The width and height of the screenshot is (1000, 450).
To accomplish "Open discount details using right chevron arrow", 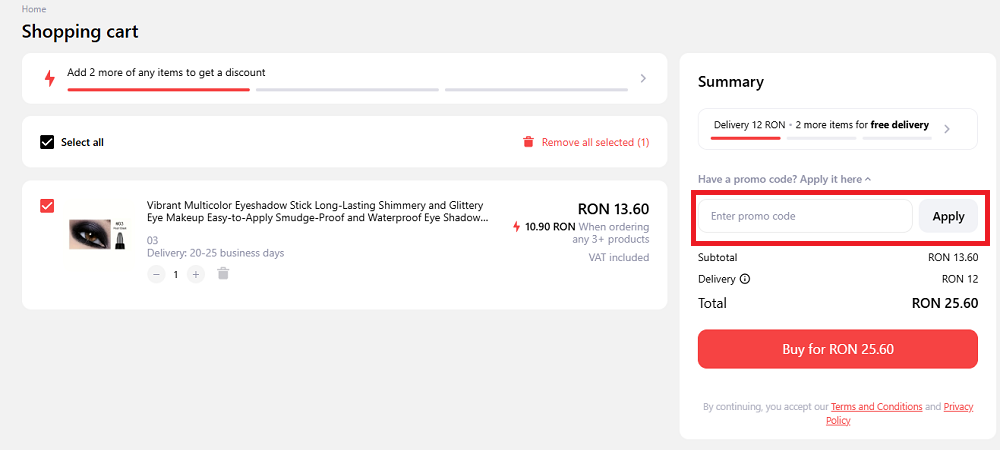I will 643,78.
